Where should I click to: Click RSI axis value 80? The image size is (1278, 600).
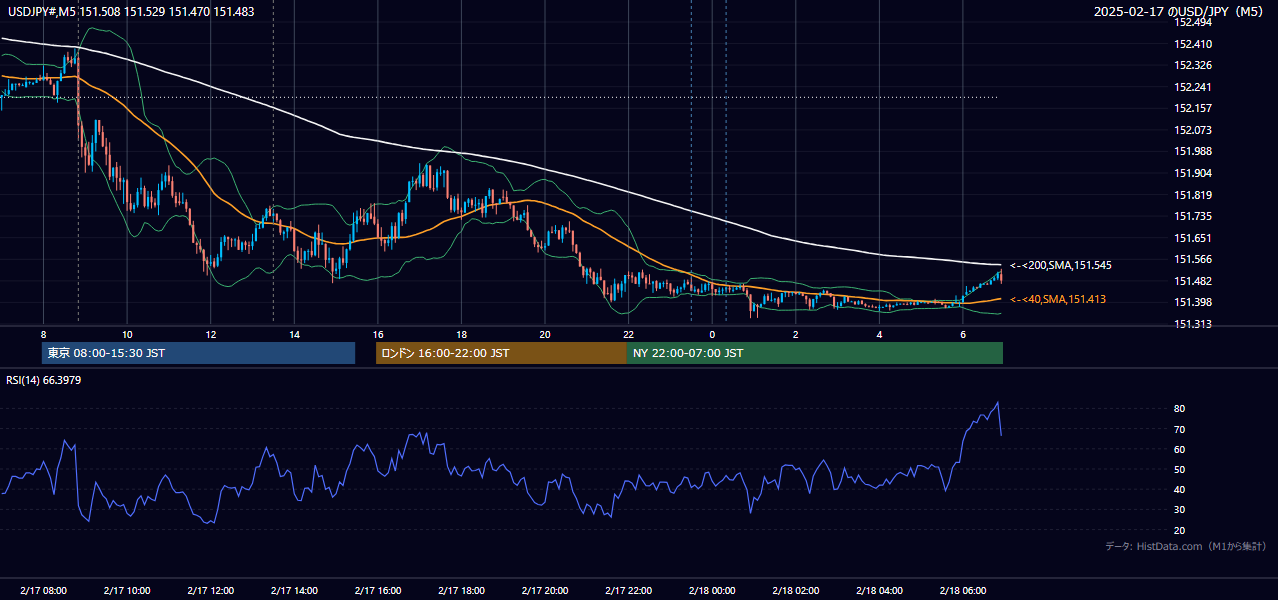coord(1180,409)
